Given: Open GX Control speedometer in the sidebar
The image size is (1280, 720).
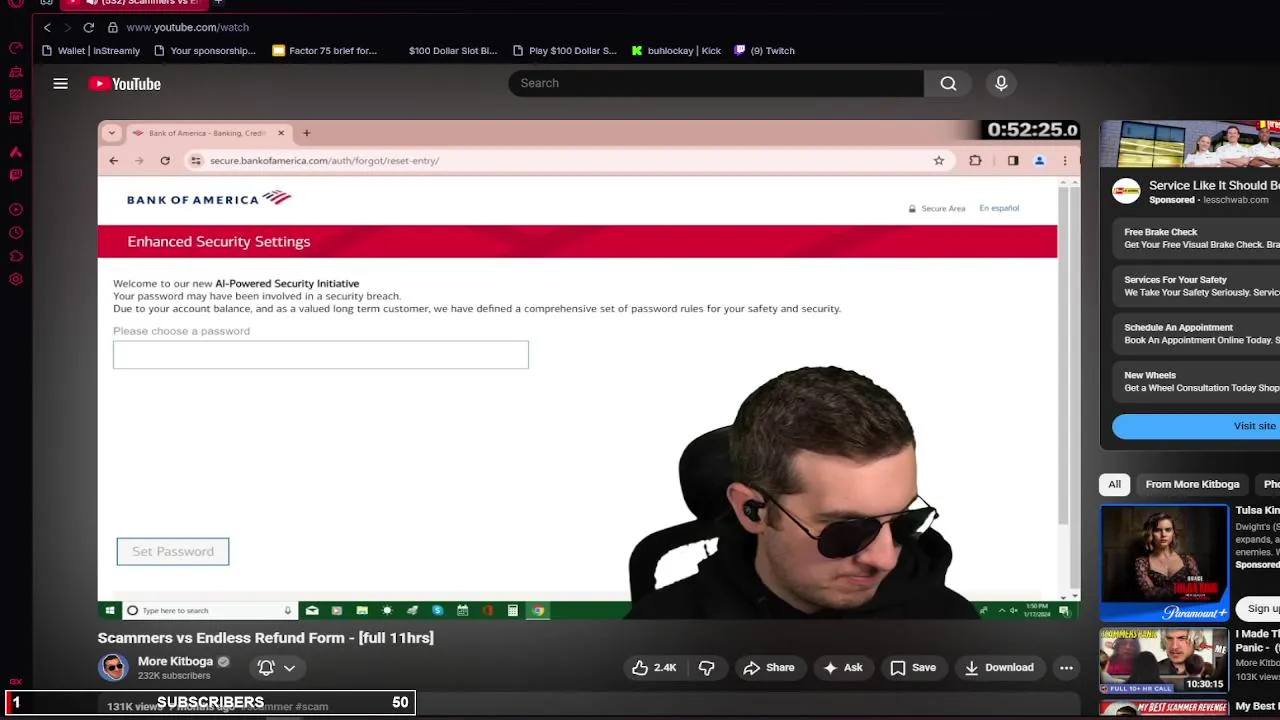Looking at the screenshot, I should [x=16, y=48].
